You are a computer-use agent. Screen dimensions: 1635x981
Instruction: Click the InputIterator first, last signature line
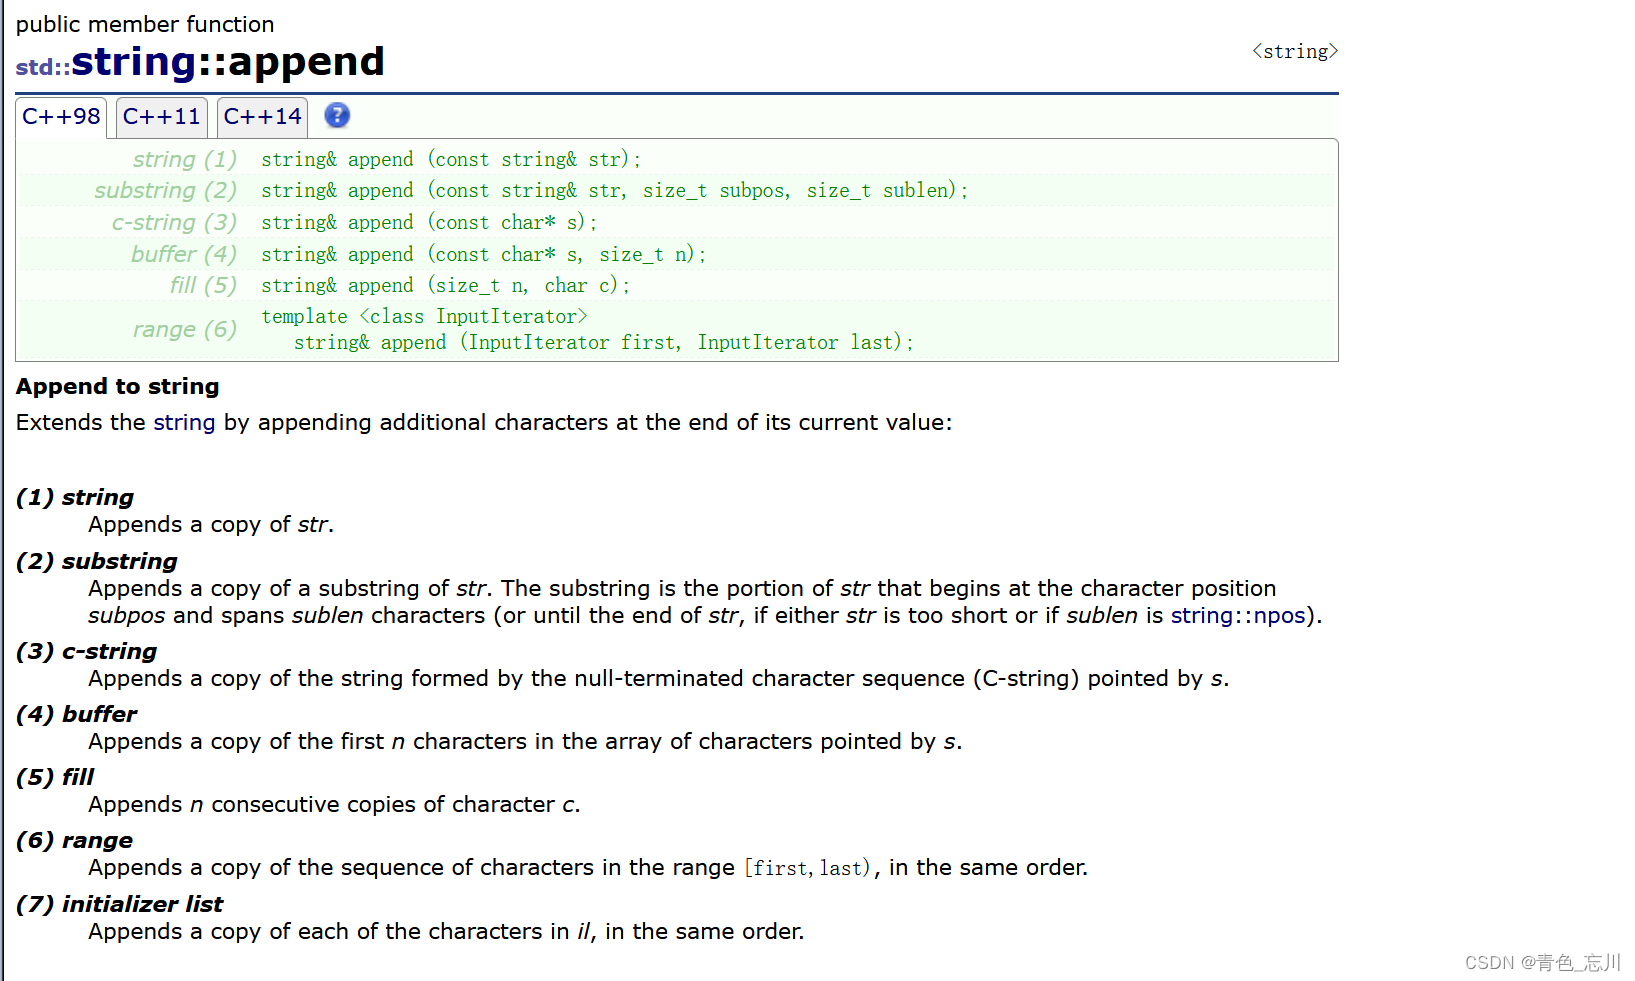coord(604,342)
